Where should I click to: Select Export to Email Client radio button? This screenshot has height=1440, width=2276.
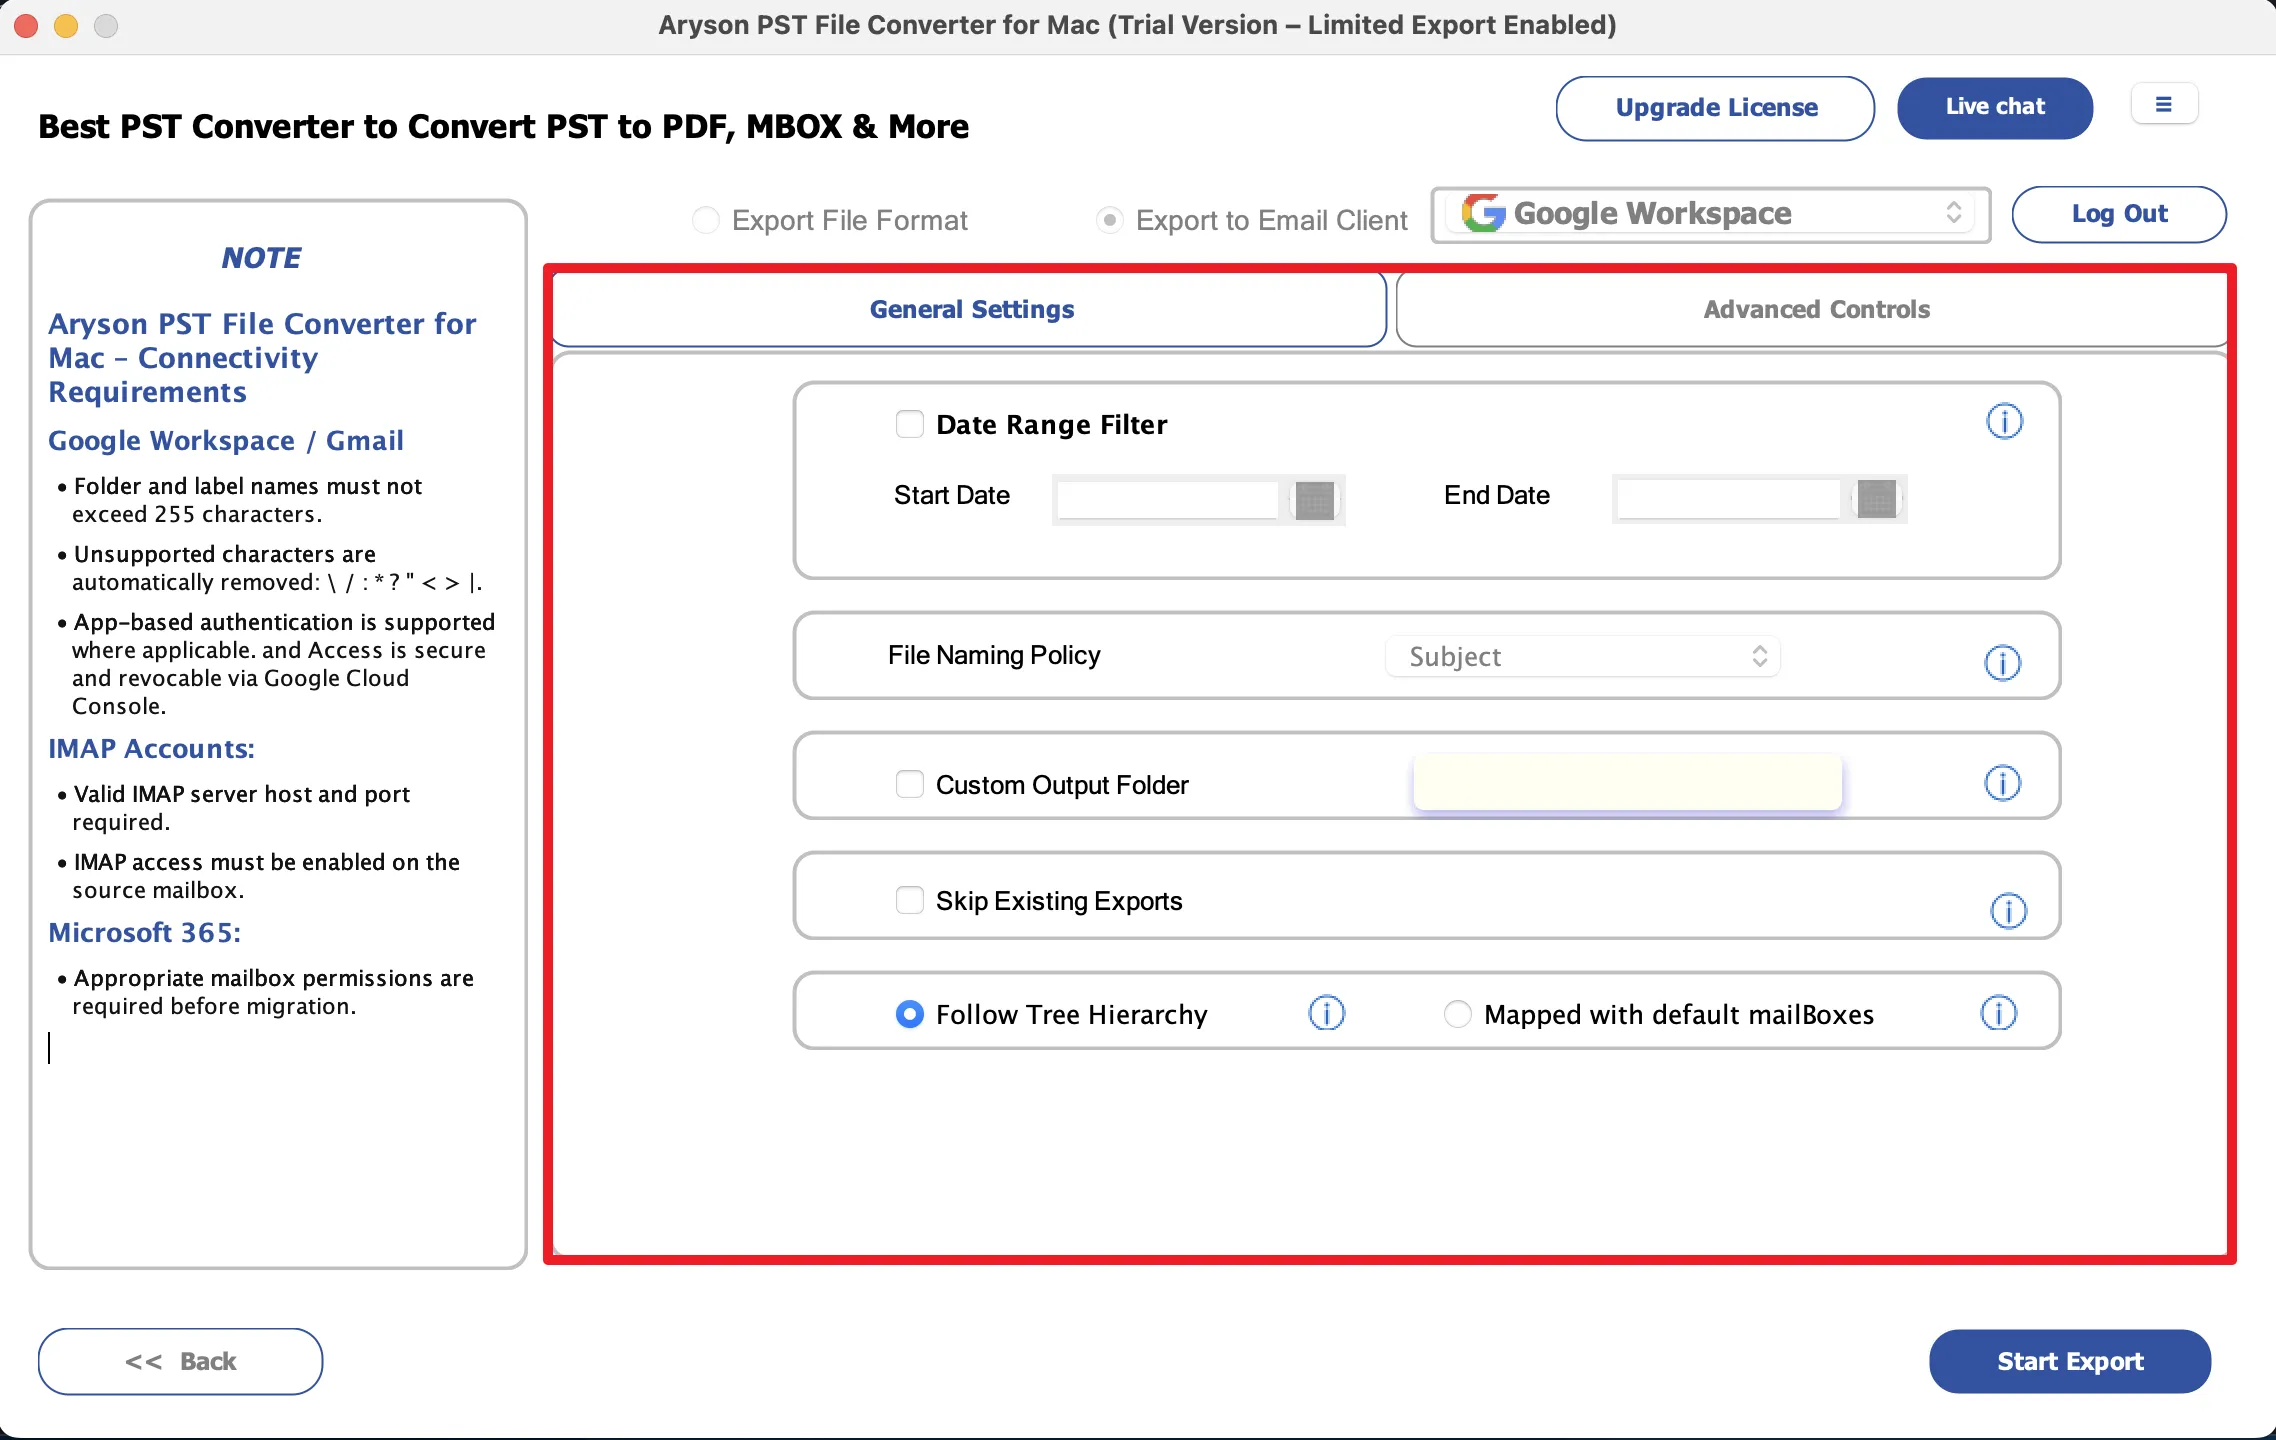click(1109, 220)
